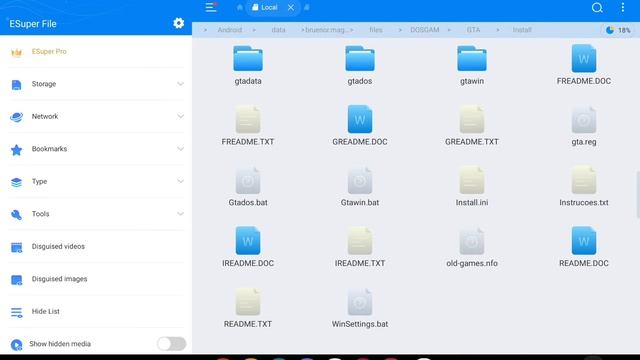Open the Instrucoes.txt file

coord(584,187)
